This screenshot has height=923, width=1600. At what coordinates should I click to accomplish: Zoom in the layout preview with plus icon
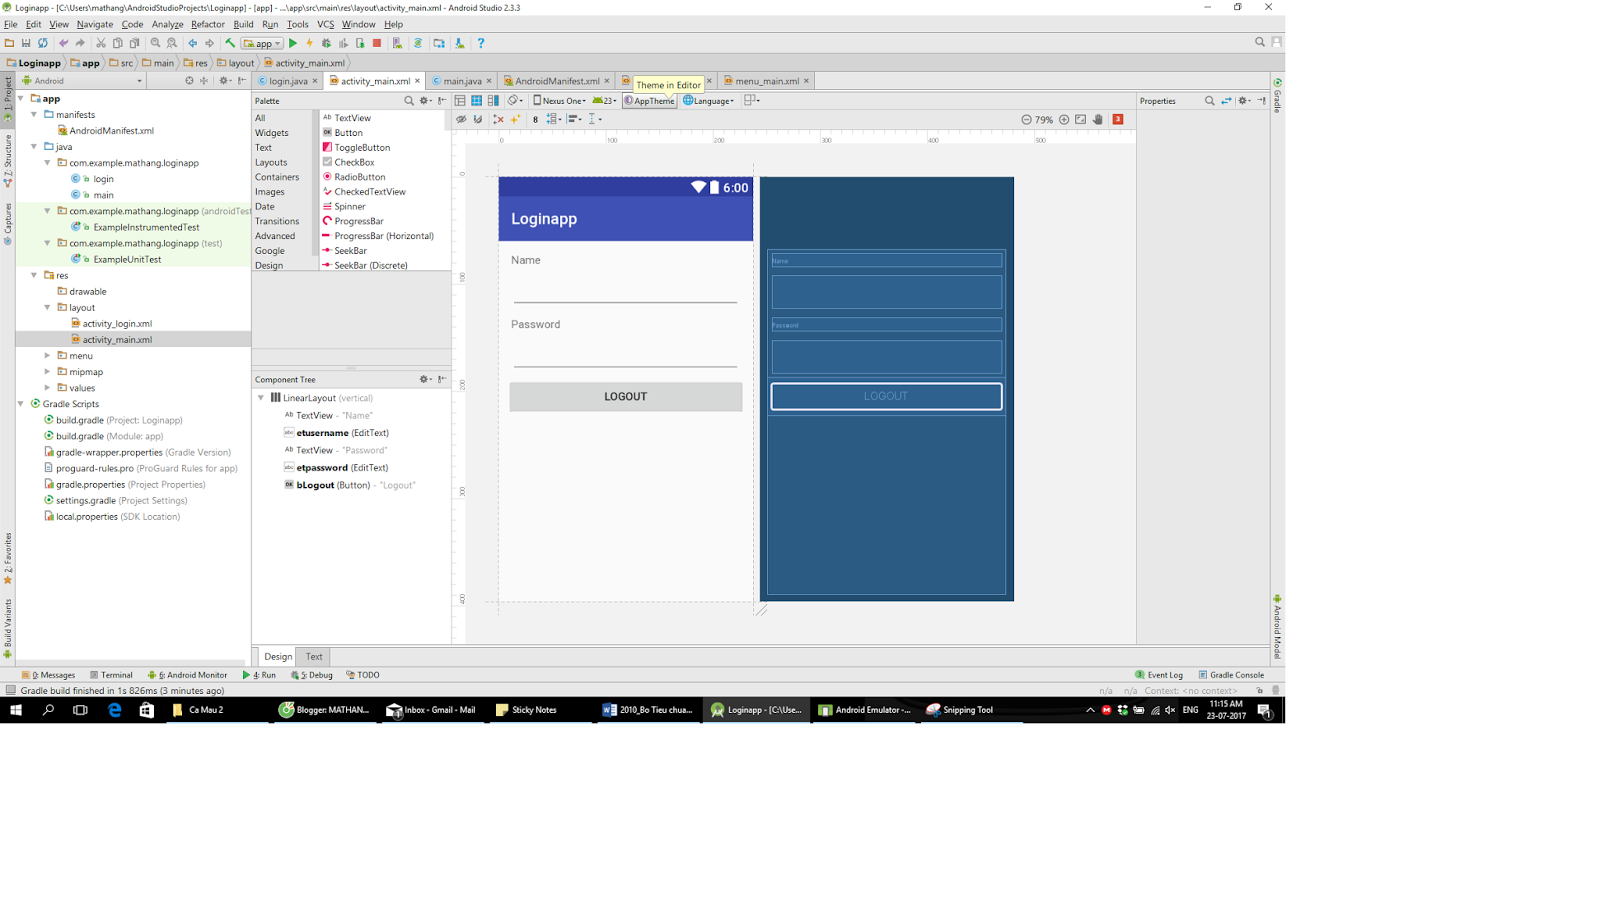(x=1064, y=119)
